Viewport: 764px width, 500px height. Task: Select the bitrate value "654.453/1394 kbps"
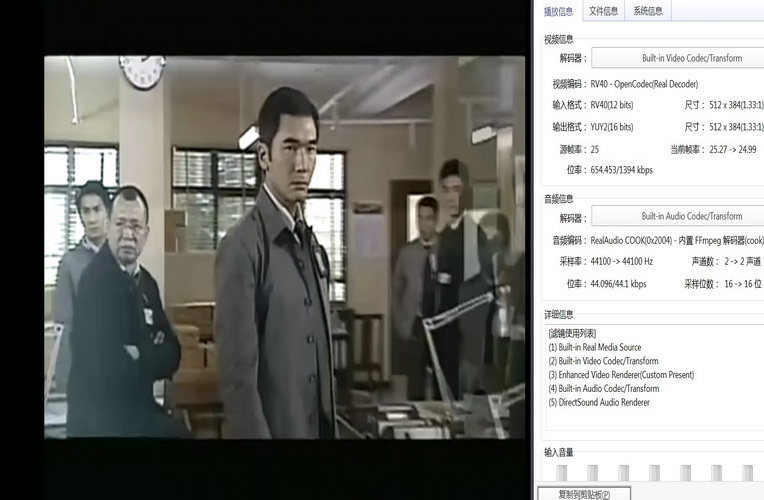622,170
